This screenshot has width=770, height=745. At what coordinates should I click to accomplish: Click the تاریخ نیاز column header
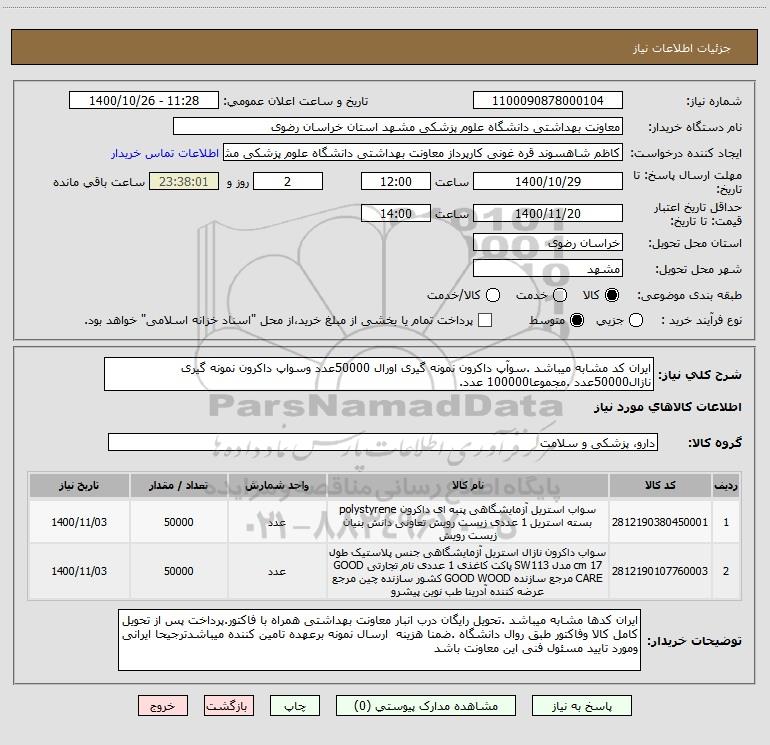tap(79, 485)
